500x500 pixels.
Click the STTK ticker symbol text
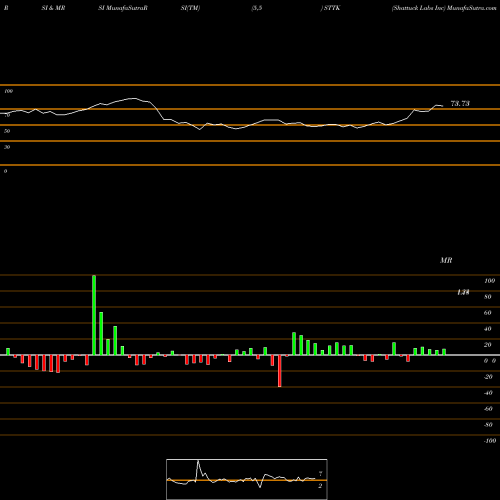[332, 8]
